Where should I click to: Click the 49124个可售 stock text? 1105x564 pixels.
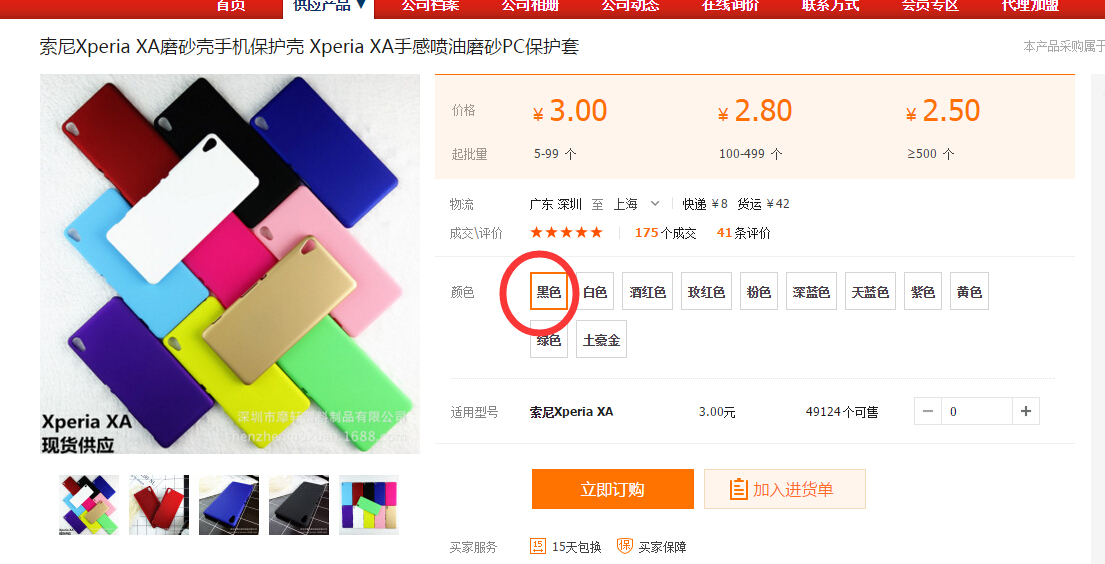pos(842,412)
